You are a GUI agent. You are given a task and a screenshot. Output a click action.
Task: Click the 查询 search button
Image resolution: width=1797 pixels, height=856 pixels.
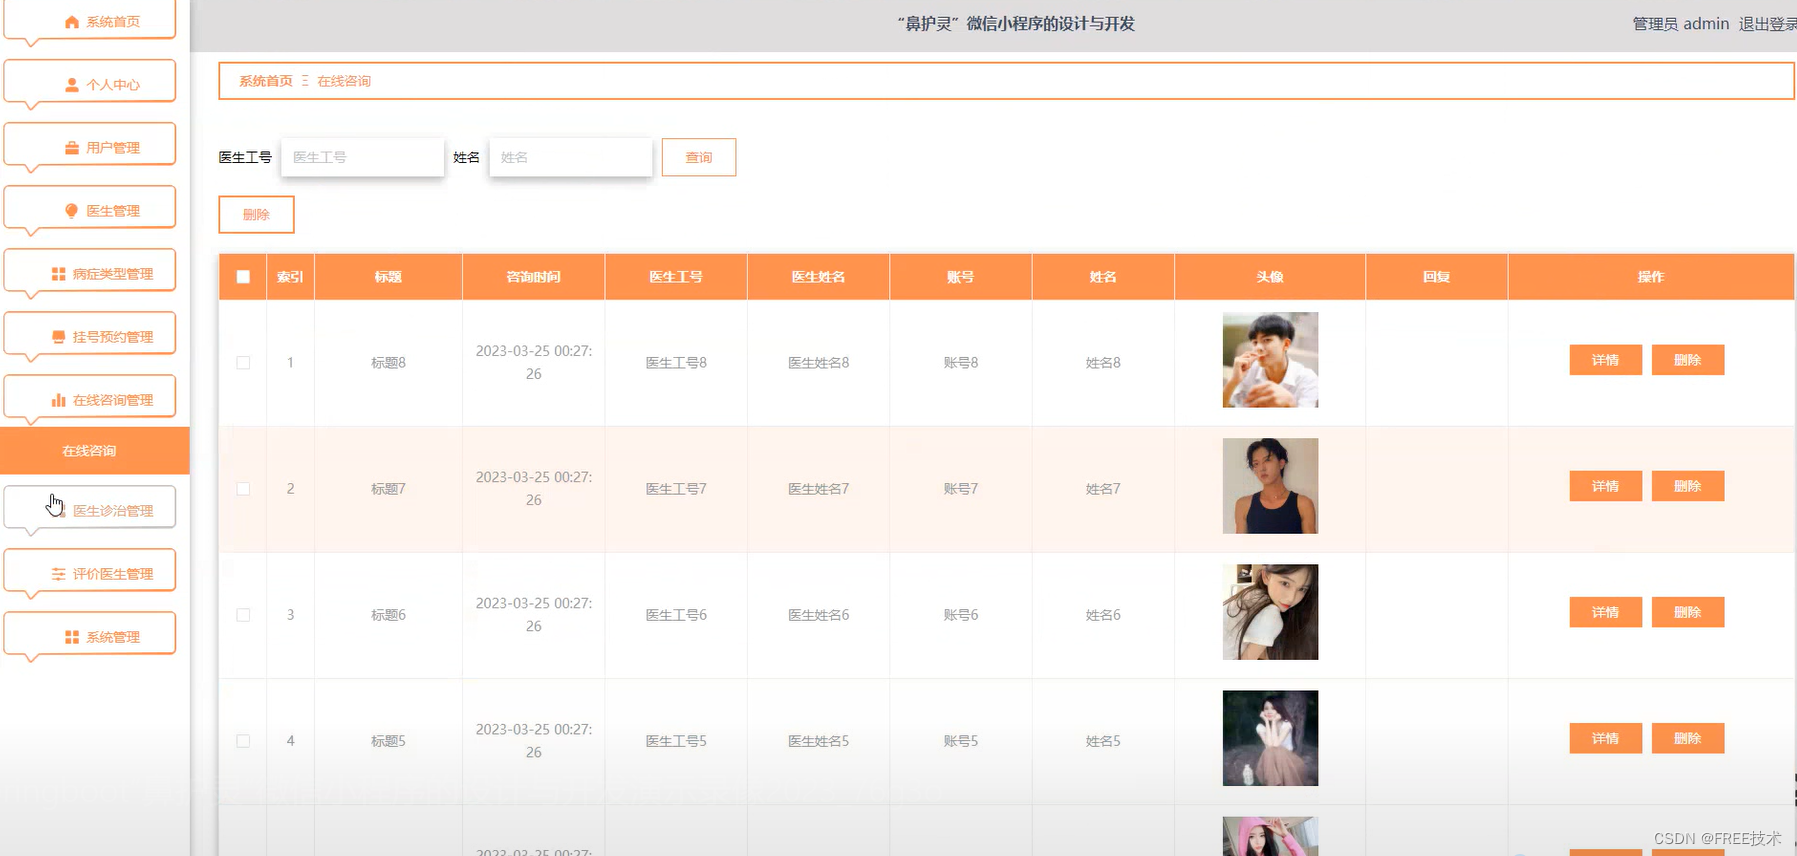coord(699,157)
